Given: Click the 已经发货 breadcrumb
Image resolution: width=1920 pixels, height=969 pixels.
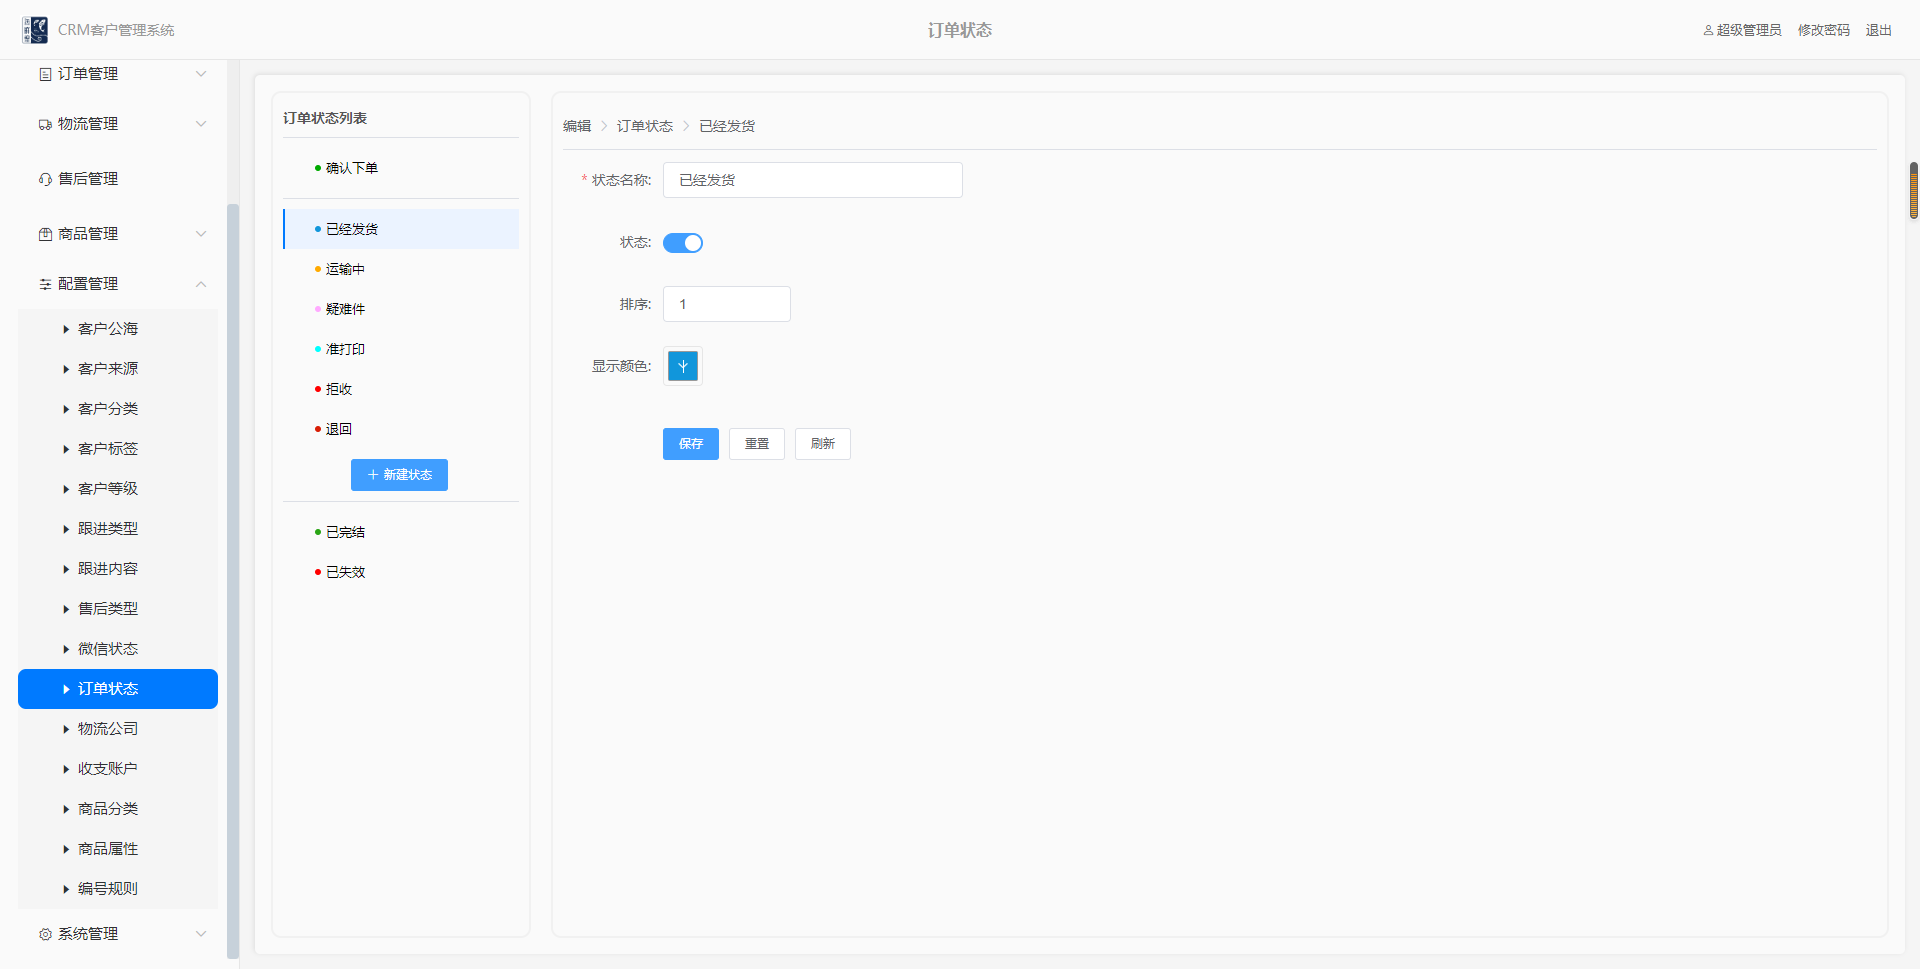Looking at the screenshot, I should (727, 126).
